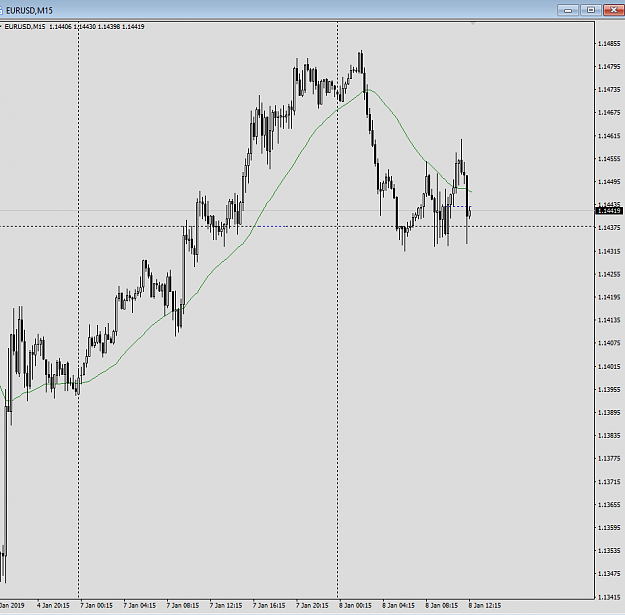Click price label 1.14675 on axis
Viewport: 625px width, 615px height.
point(609,113)
